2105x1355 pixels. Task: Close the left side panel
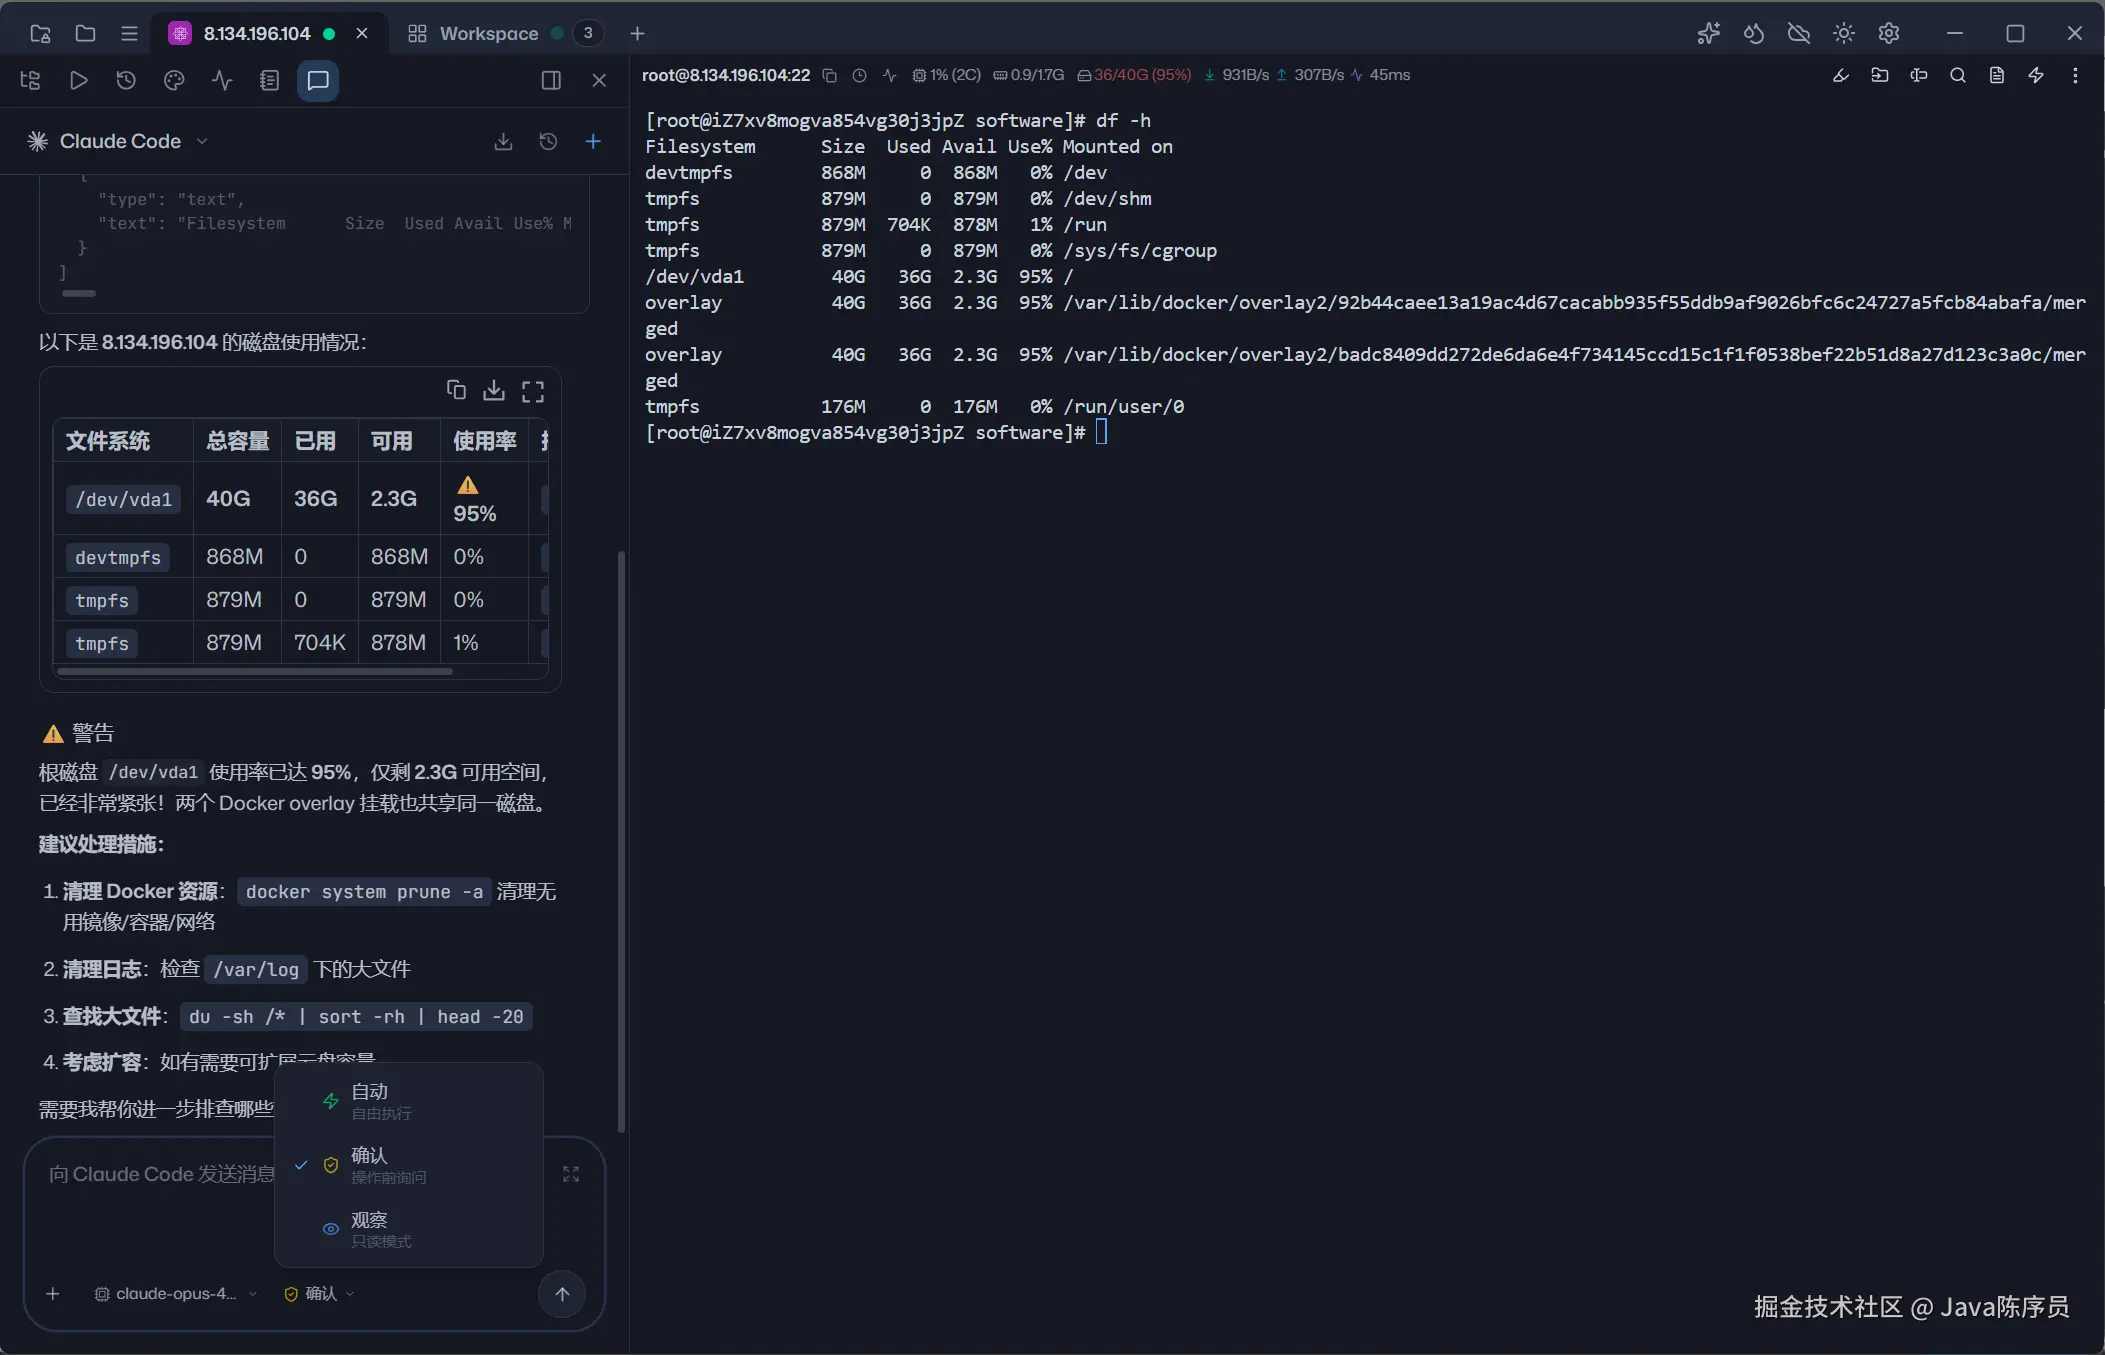click(599, 80)
